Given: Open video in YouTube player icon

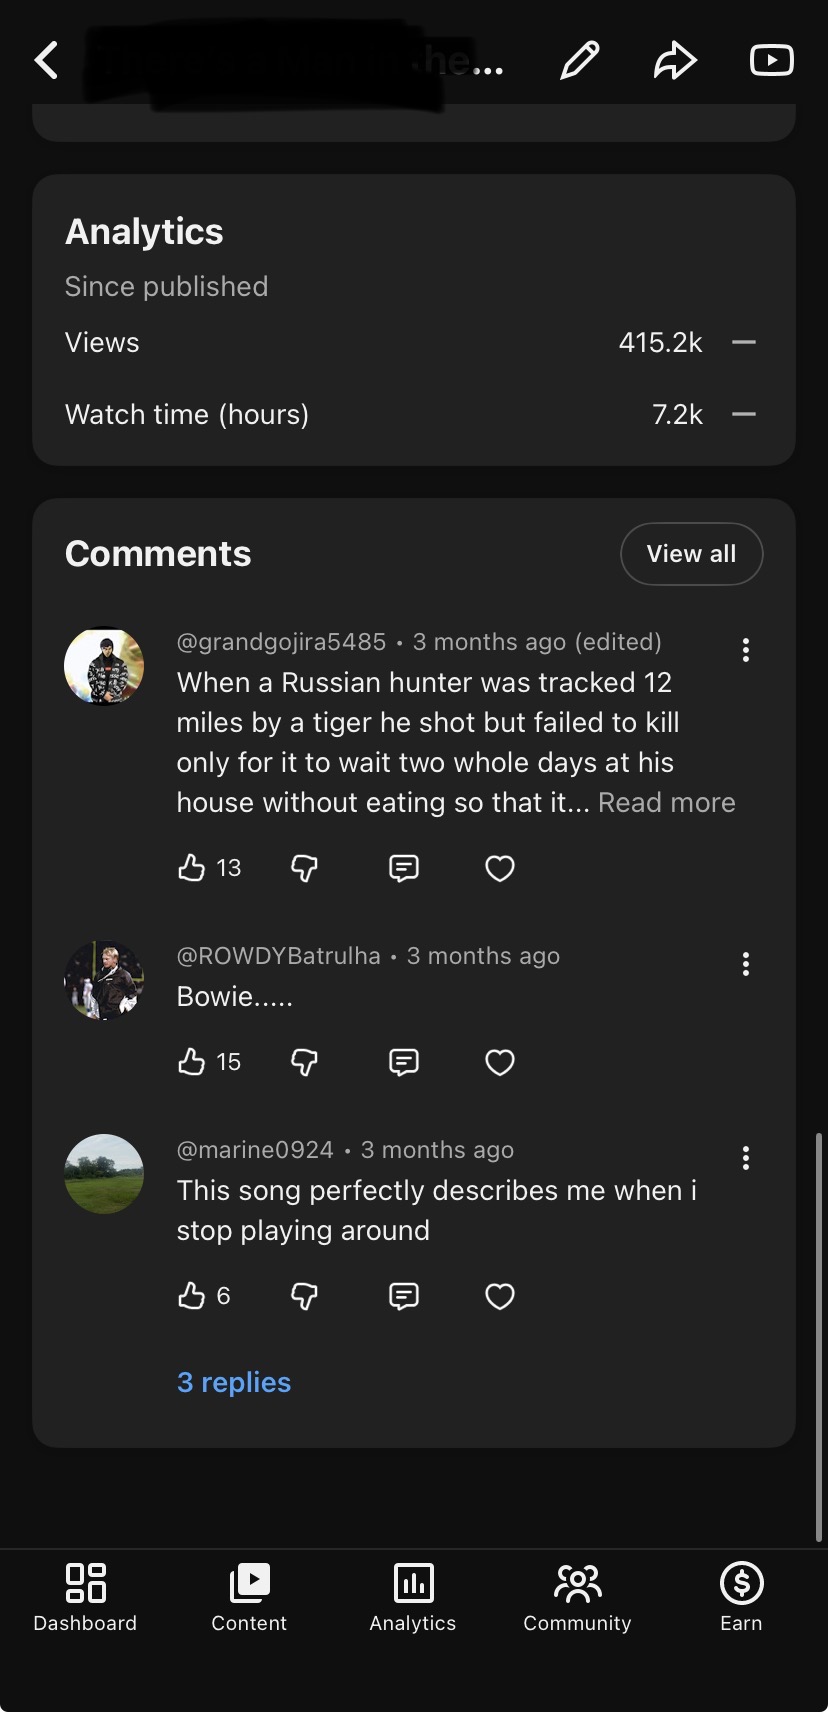Looking at the screenshot, I should point(772,60).
